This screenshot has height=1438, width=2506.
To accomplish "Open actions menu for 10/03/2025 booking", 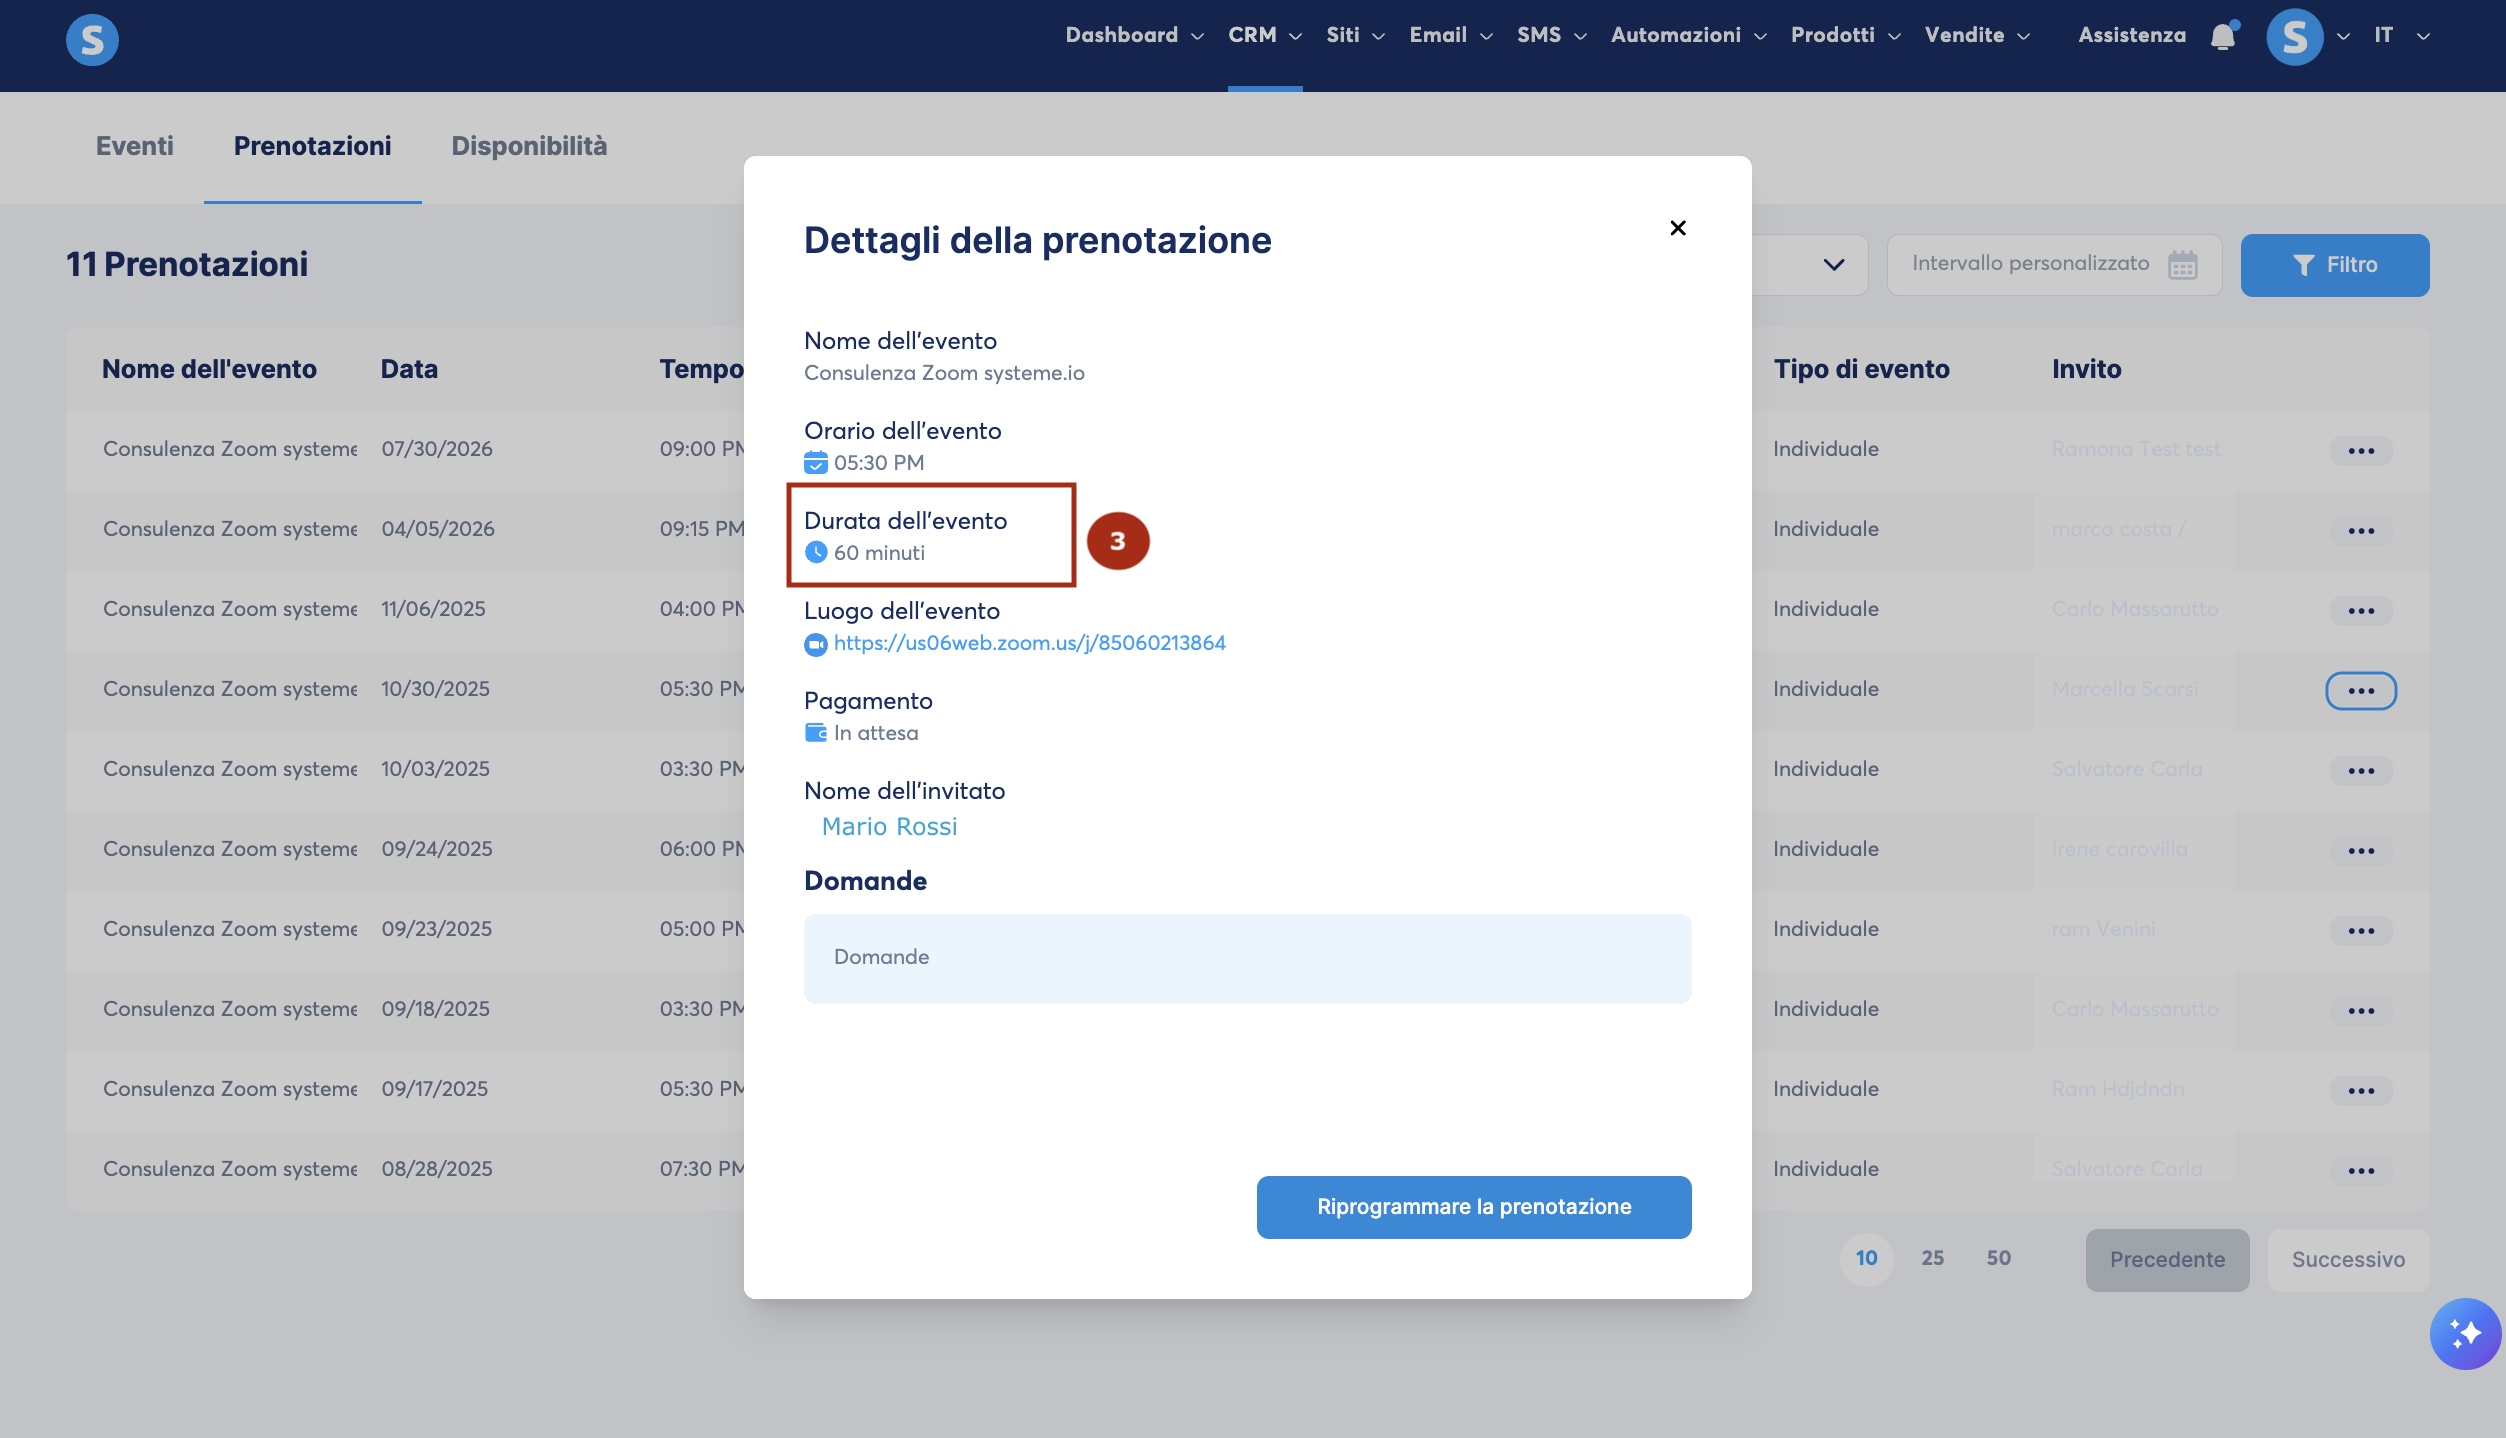I will (x=2361, y=771).
